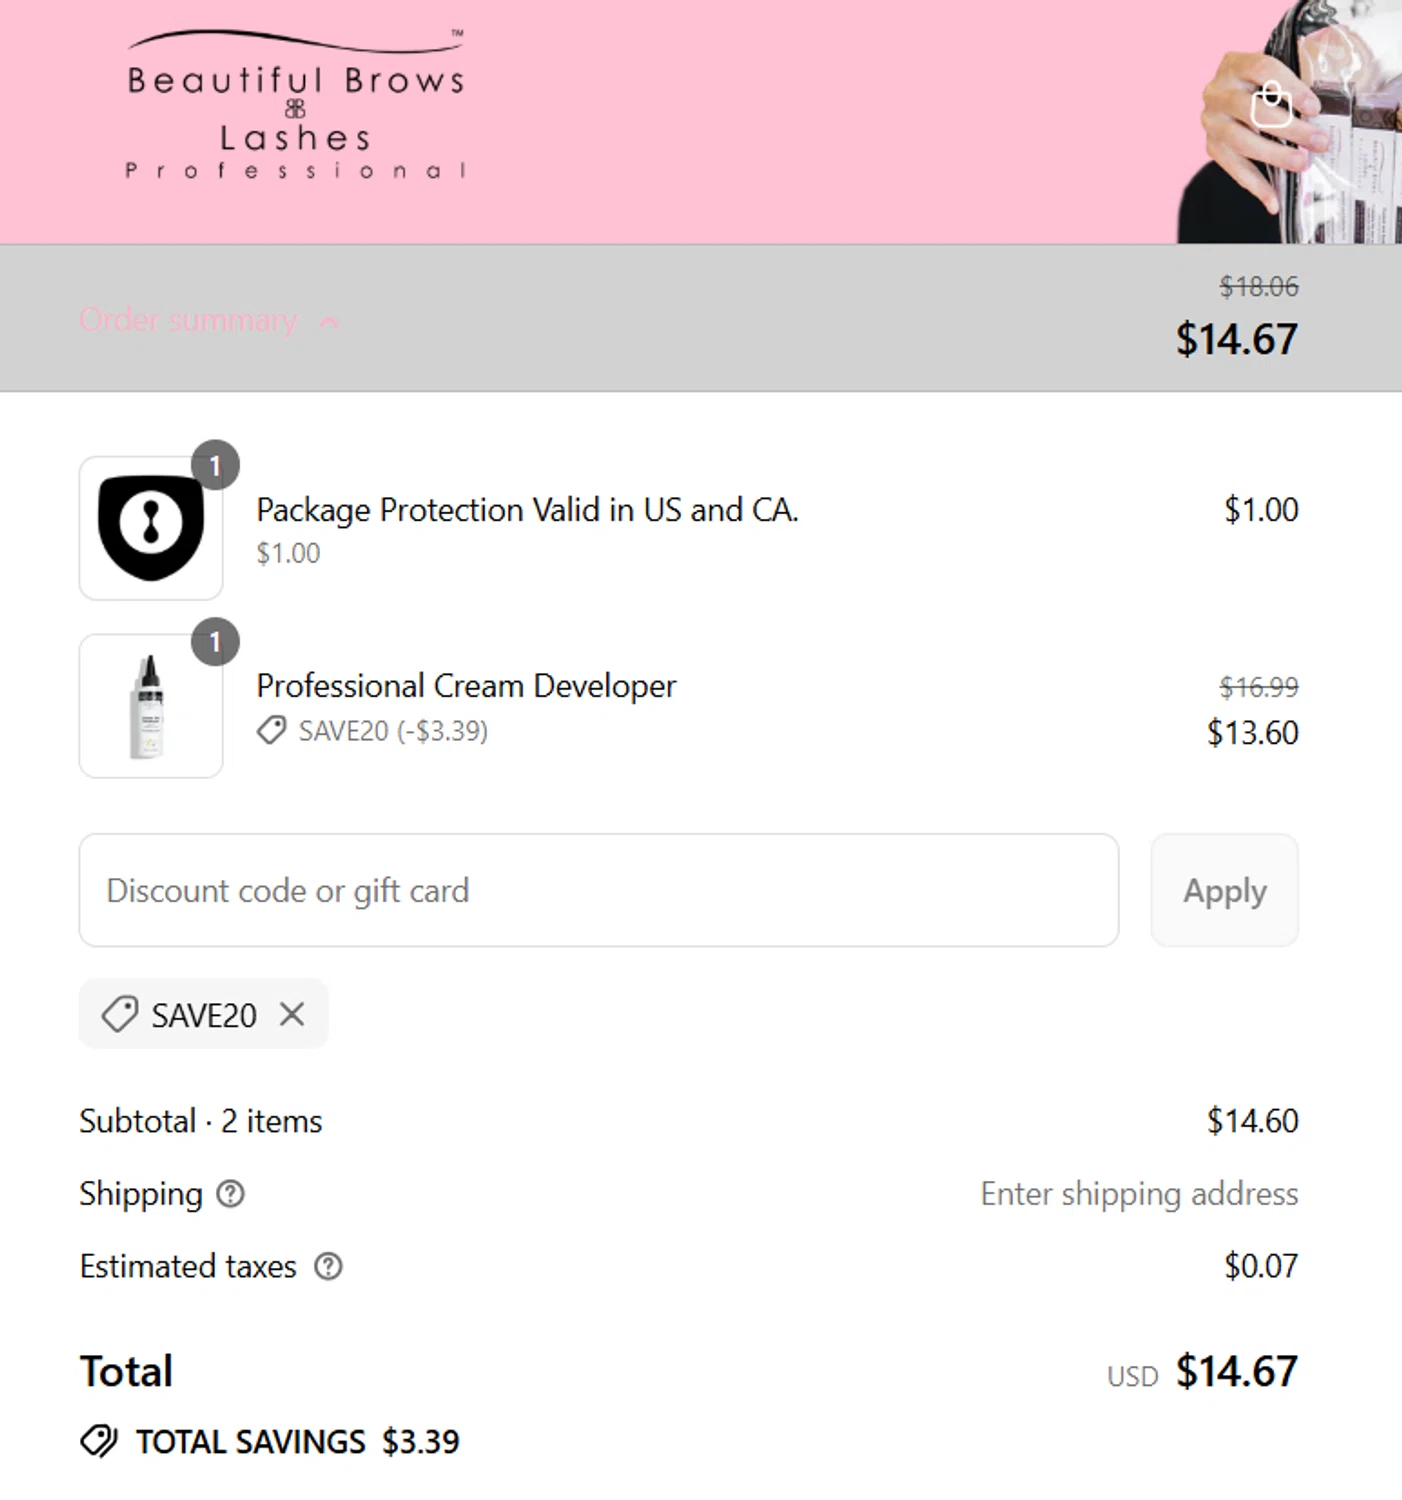This screenshot has height=1500, width=1402.
Task: Click quantity badge on Package Protection item
Action: tap(215, 465)
